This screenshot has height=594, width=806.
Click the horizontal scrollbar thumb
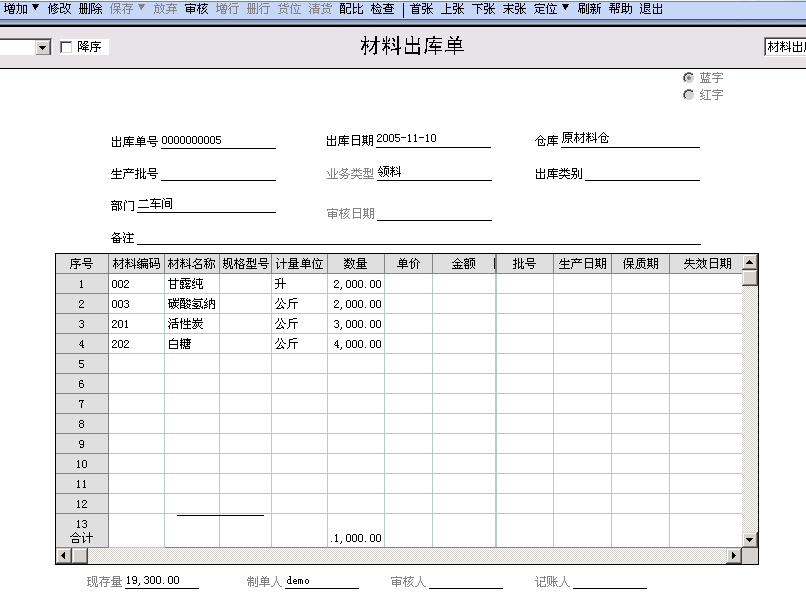(80, 555)
